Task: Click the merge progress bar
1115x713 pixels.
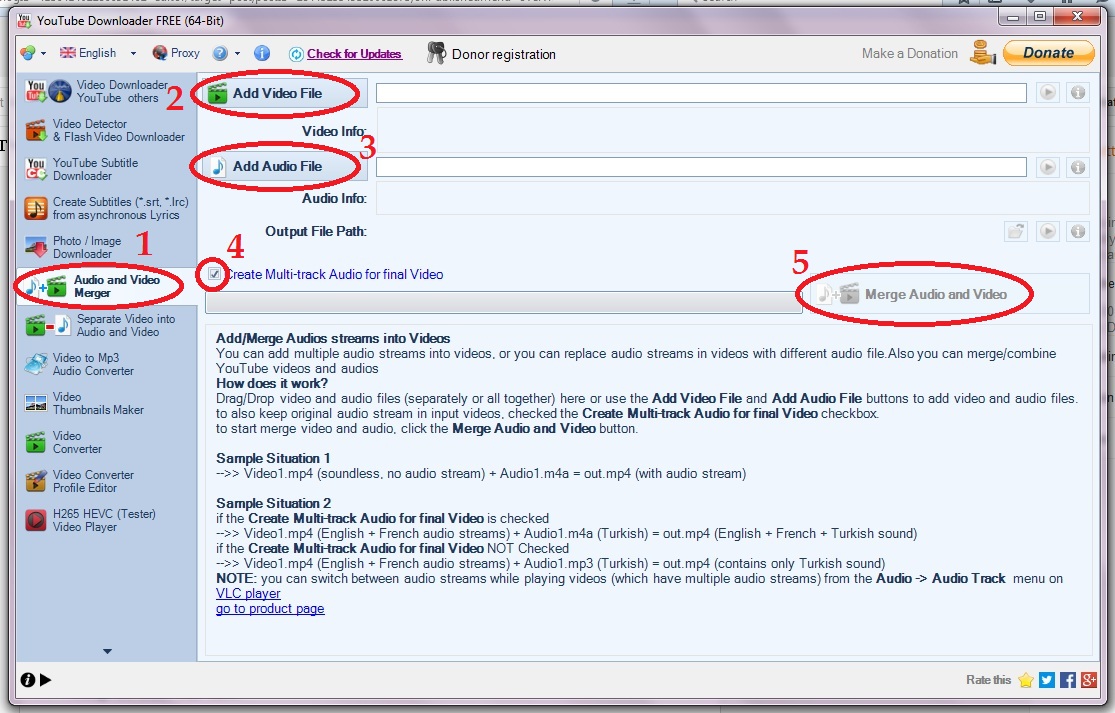Action: 503,302
